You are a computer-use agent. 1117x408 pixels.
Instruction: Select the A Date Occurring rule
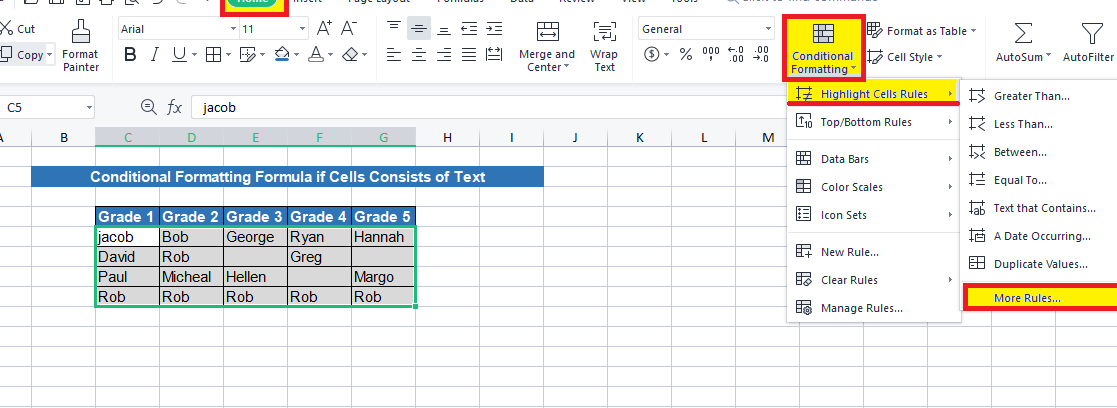click(x=1039, y=236)
